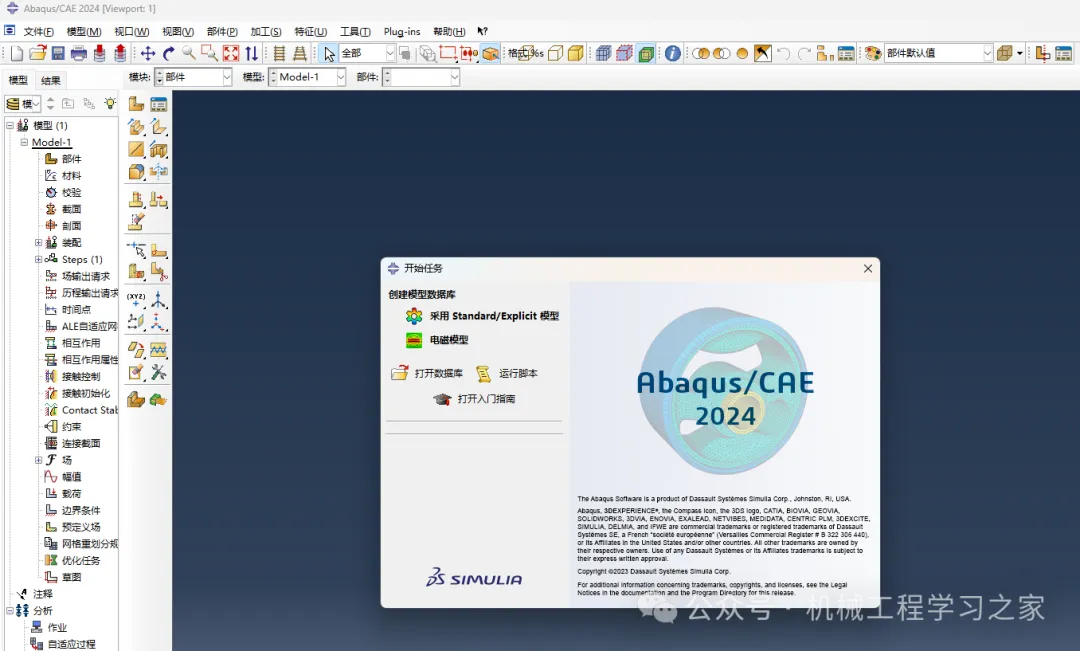Collapse the Model-1 tree node
Viewport: 1080px width, 651px height.
(24, 142)
